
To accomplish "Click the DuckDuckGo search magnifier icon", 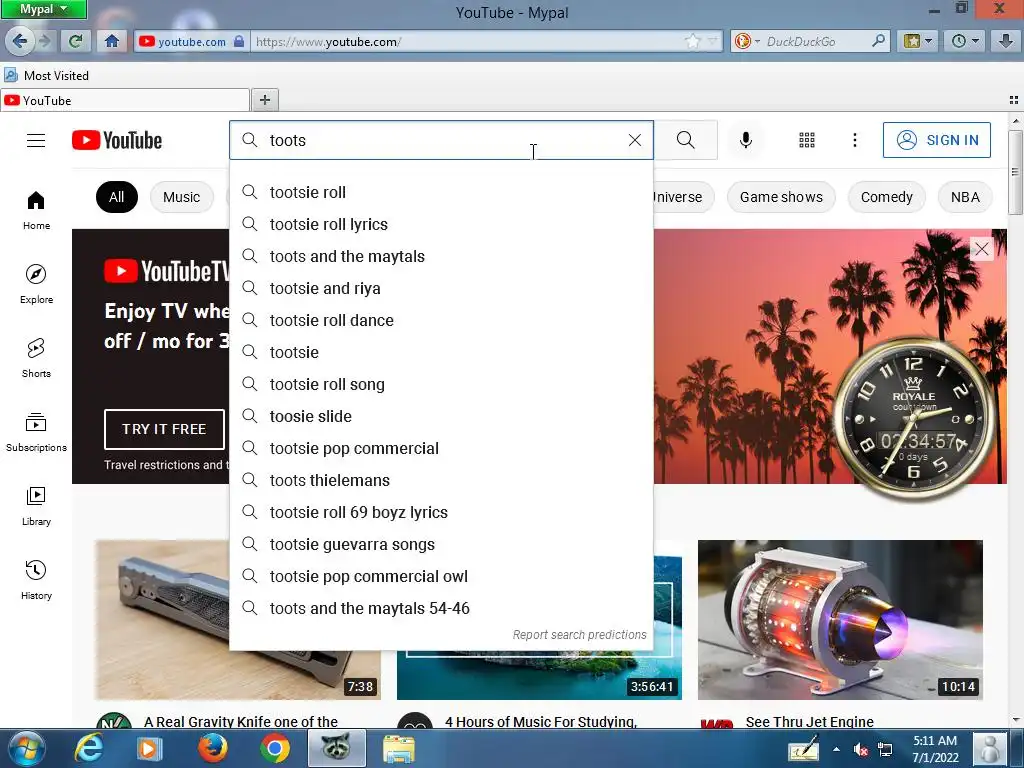I will click(x=878, y=40).
